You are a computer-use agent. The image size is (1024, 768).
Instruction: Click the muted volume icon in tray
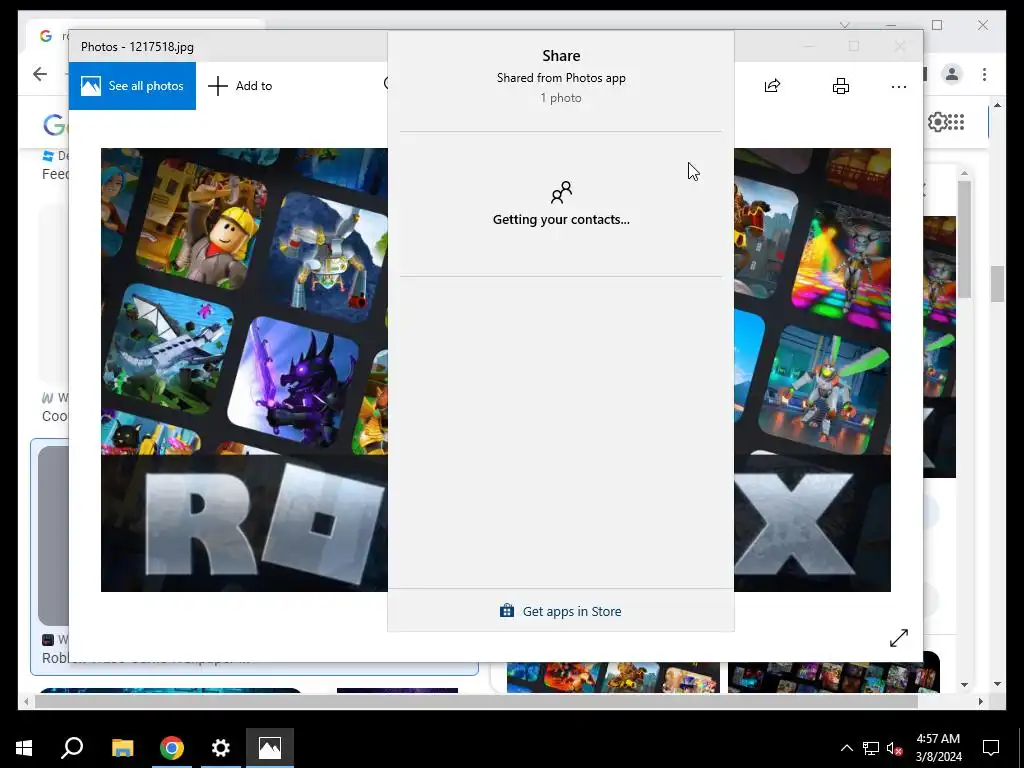pyautogui.click(x=895, y=748)
